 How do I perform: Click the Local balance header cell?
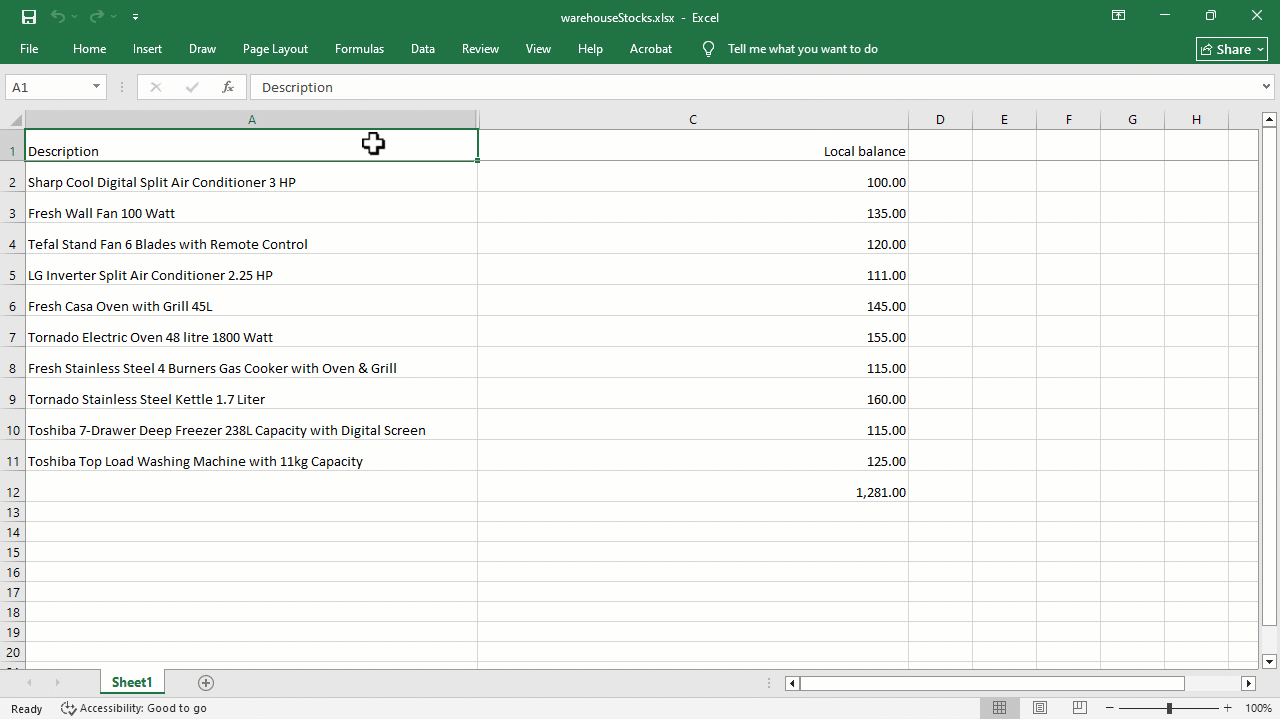693,147
